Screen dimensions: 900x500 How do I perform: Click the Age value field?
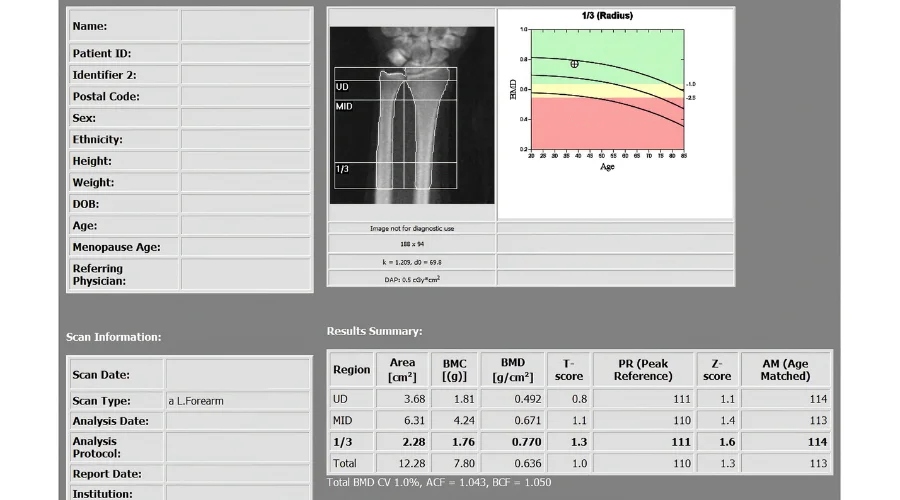click(x=246, y=226)
